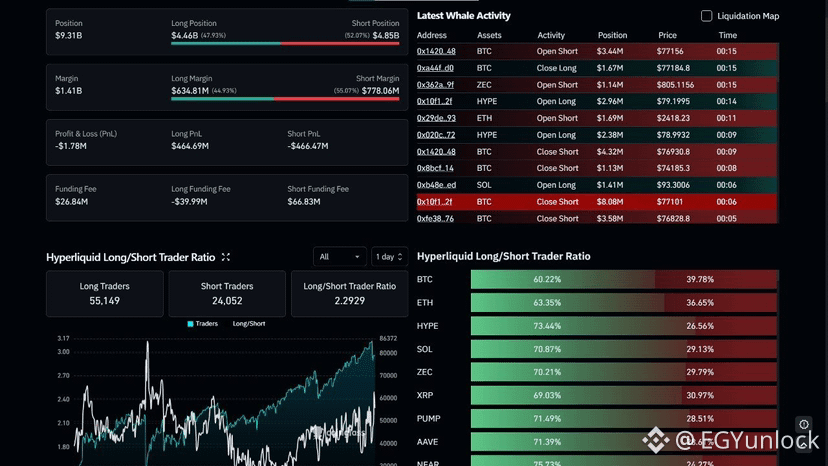Click the Short Margin $778.06M value
This screenshot has width=828, height=466.
coord(381,91)
